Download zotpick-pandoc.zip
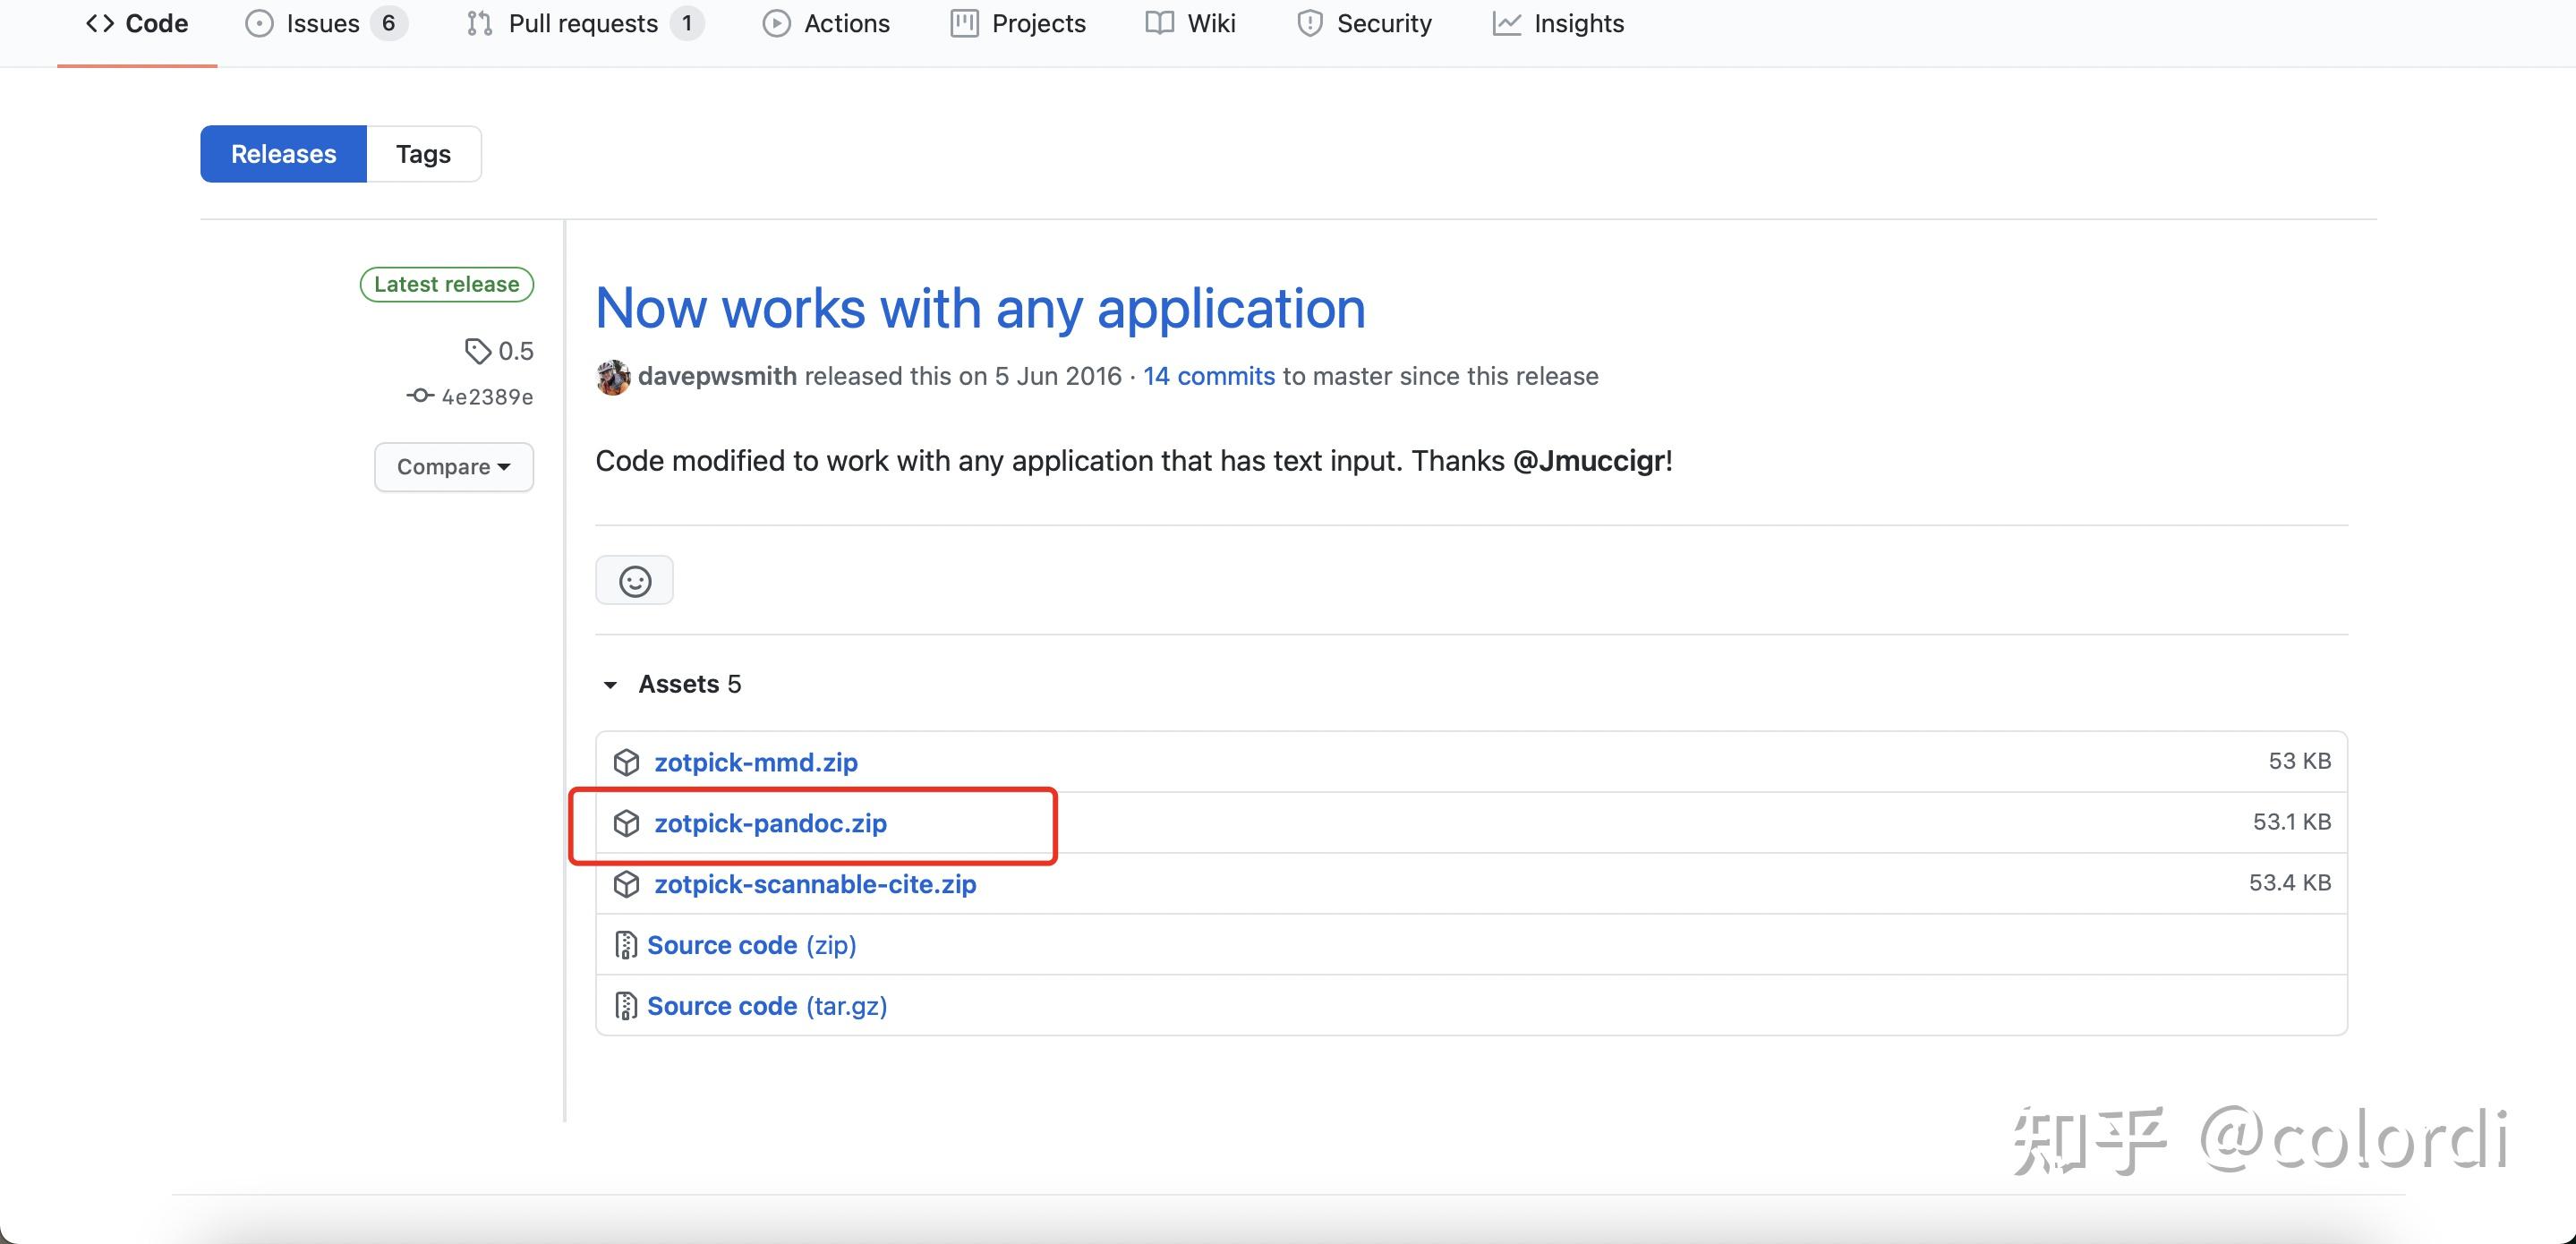This screenshot has width=2576, height=1244. 770,823
